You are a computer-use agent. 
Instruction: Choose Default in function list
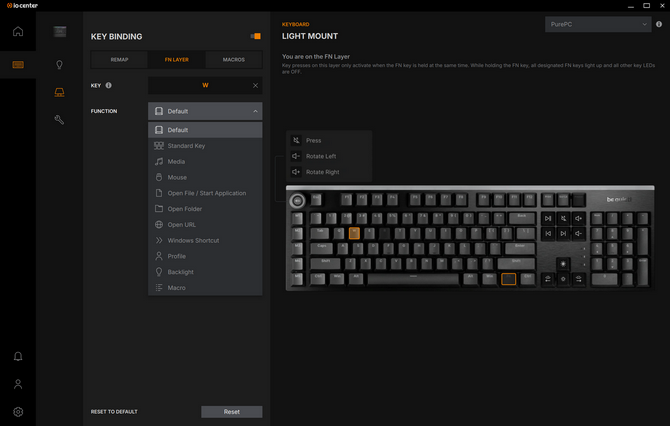tap(205, 130)
